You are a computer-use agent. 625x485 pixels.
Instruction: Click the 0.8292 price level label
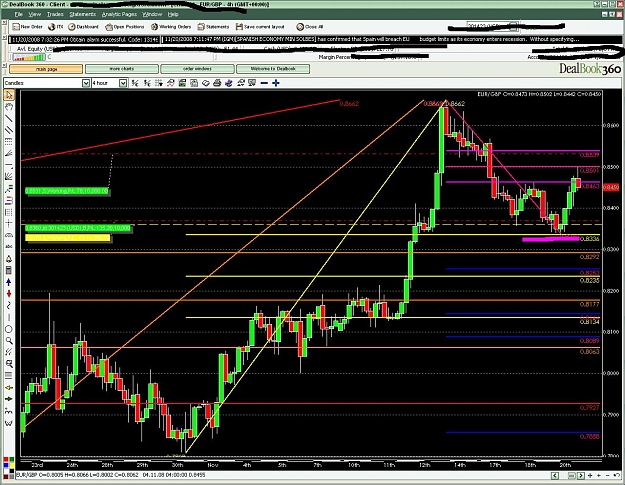pos(589,257)
